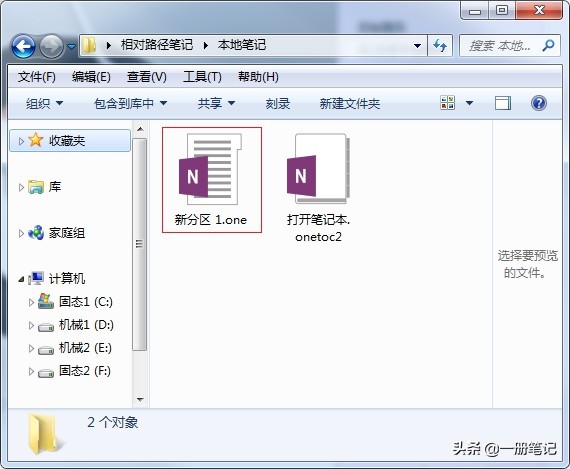Open the 组织 dropdown

(44, 104)
